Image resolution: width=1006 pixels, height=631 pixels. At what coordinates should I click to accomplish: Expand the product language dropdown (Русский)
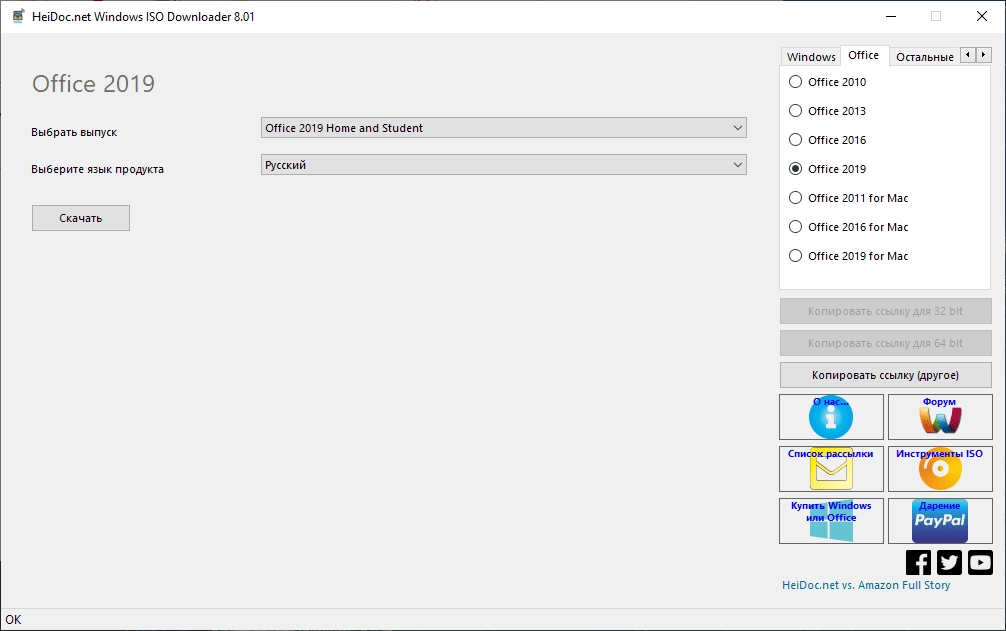click(x=504, y=165)
